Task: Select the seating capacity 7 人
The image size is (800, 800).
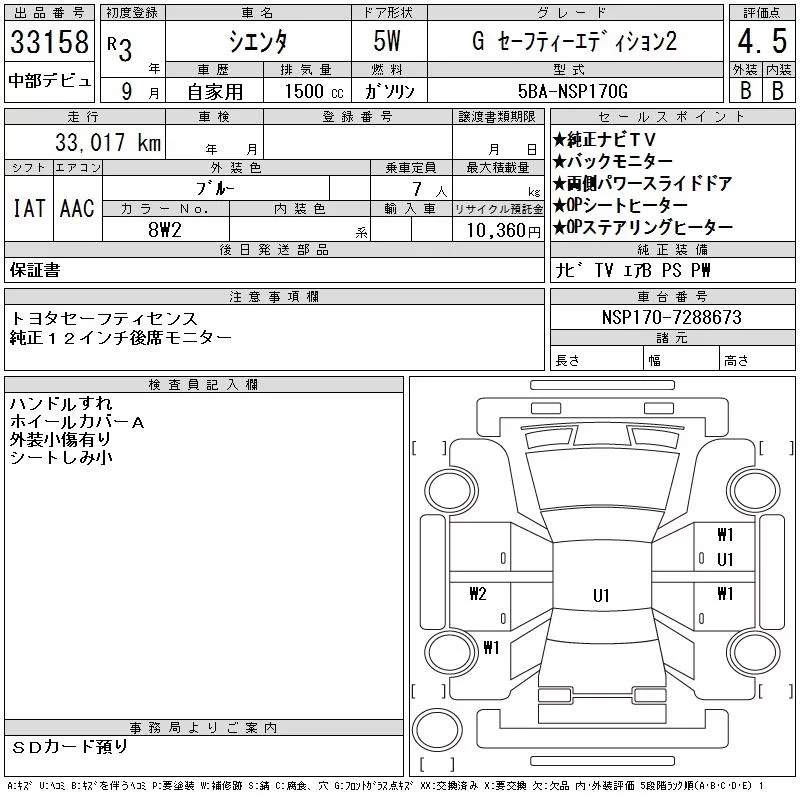Action: tap(430, 189)
